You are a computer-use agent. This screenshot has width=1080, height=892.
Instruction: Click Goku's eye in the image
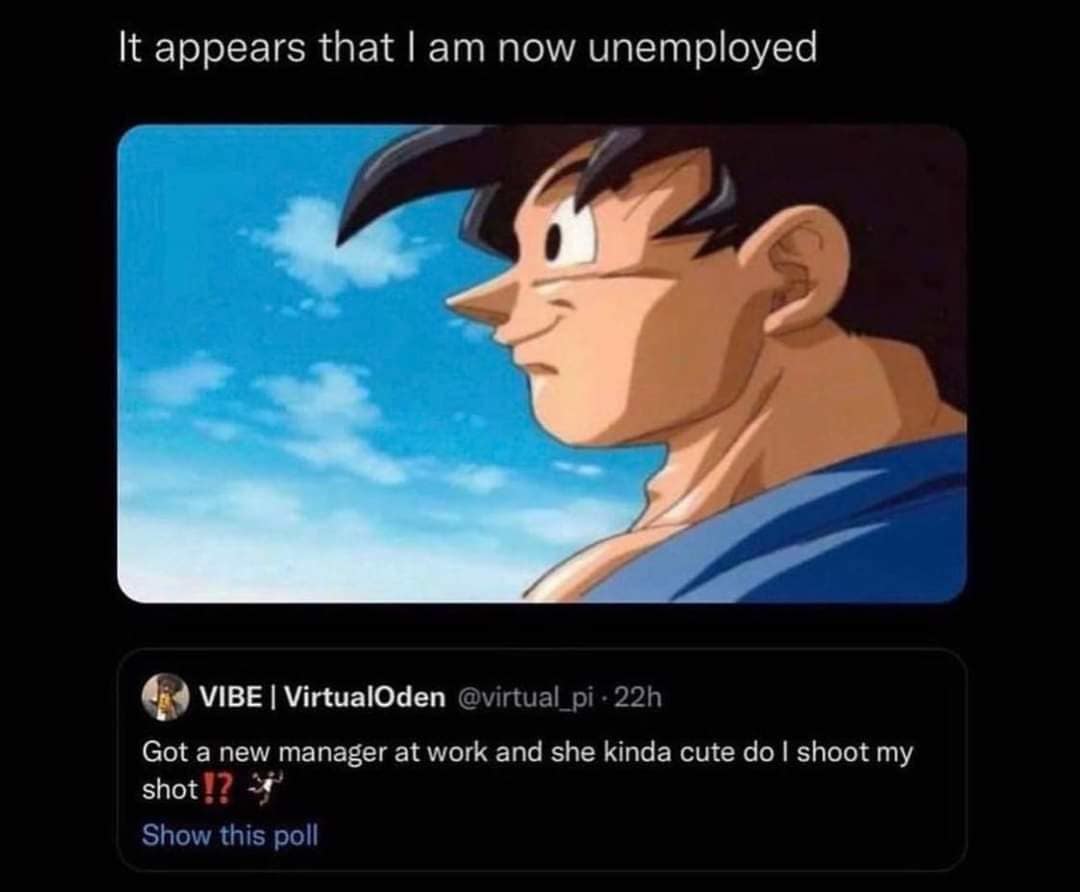coord(566,234)
